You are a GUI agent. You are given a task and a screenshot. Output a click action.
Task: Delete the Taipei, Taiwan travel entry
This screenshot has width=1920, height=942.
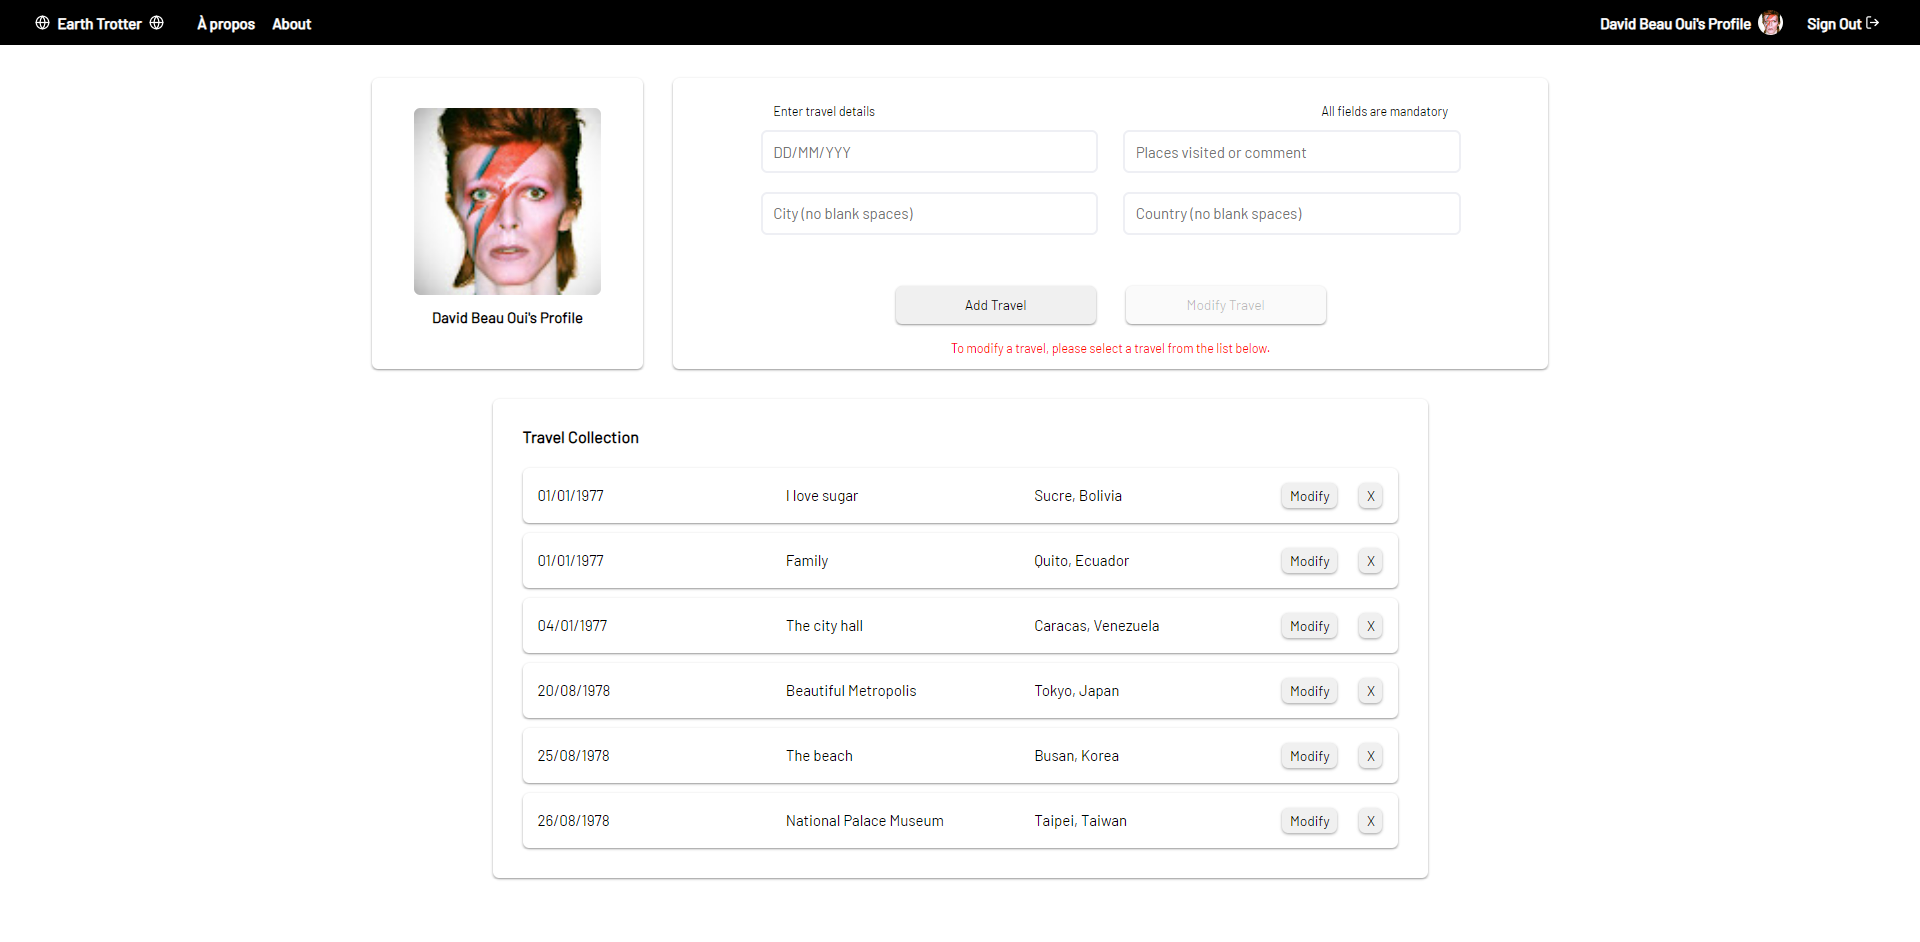[x=1370, y=820]
